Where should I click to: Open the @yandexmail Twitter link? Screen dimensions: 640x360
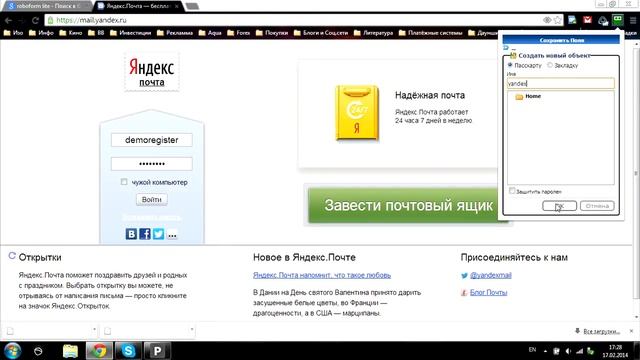click(491, 276)
